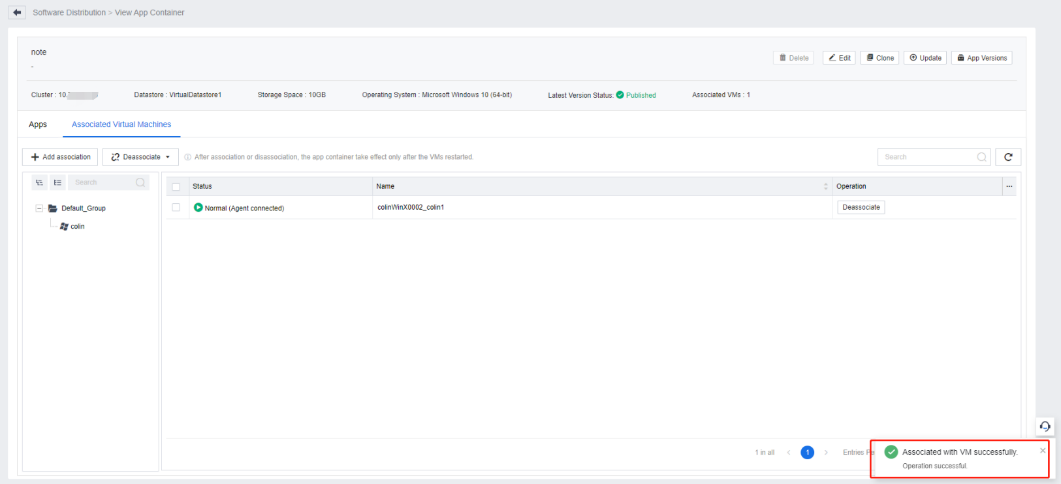Click the list view mode icon

[x=57, y=183]
